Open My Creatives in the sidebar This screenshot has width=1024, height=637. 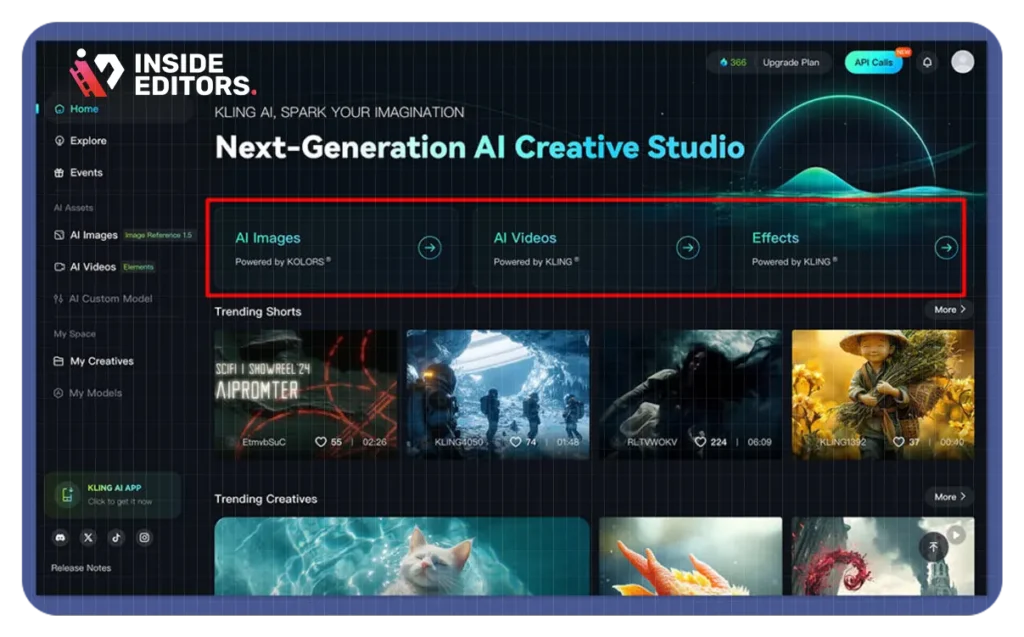[x=100, y=361]
